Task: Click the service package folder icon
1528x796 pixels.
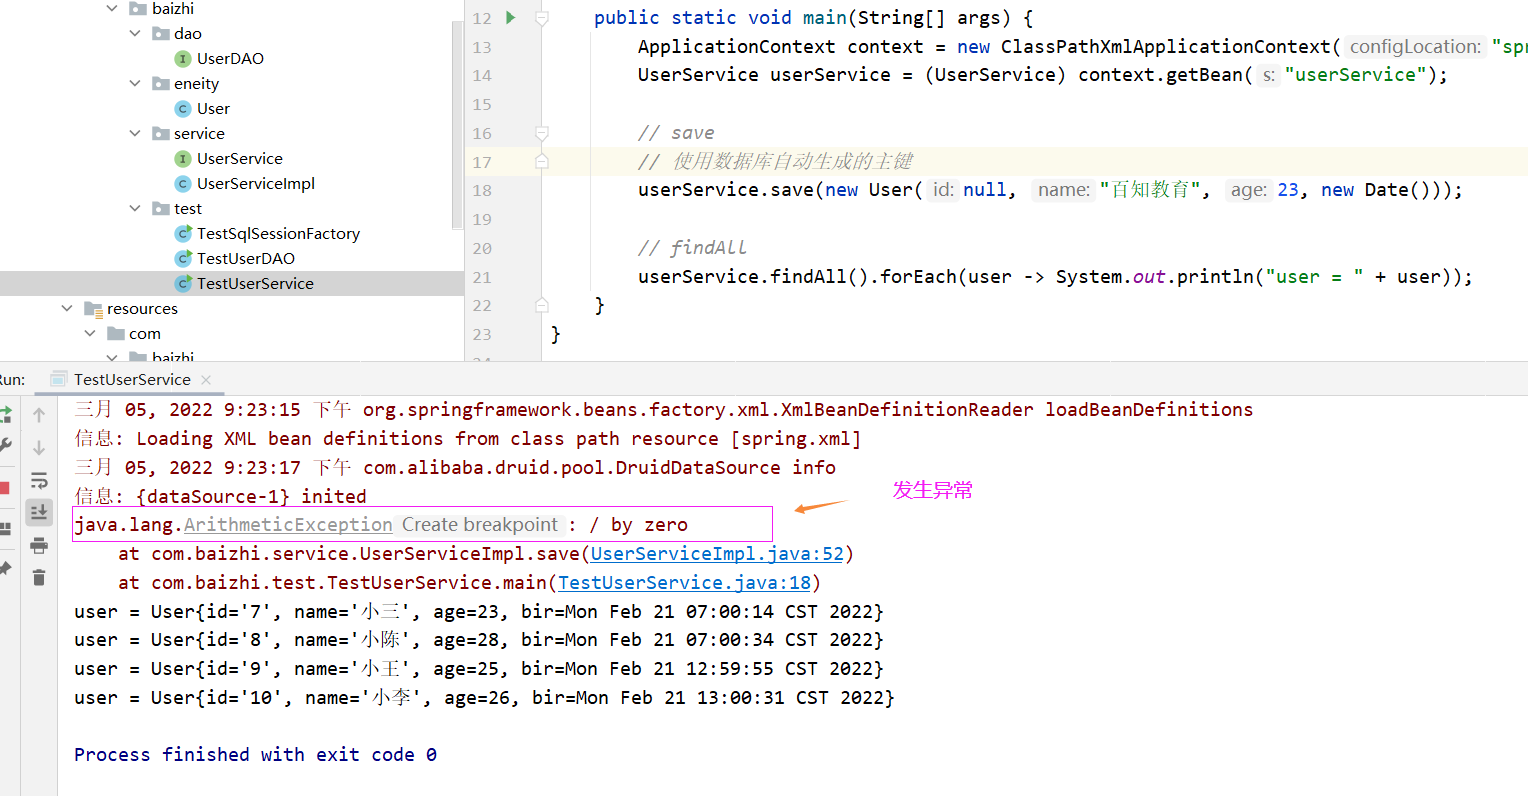Action: coord(160,134)
